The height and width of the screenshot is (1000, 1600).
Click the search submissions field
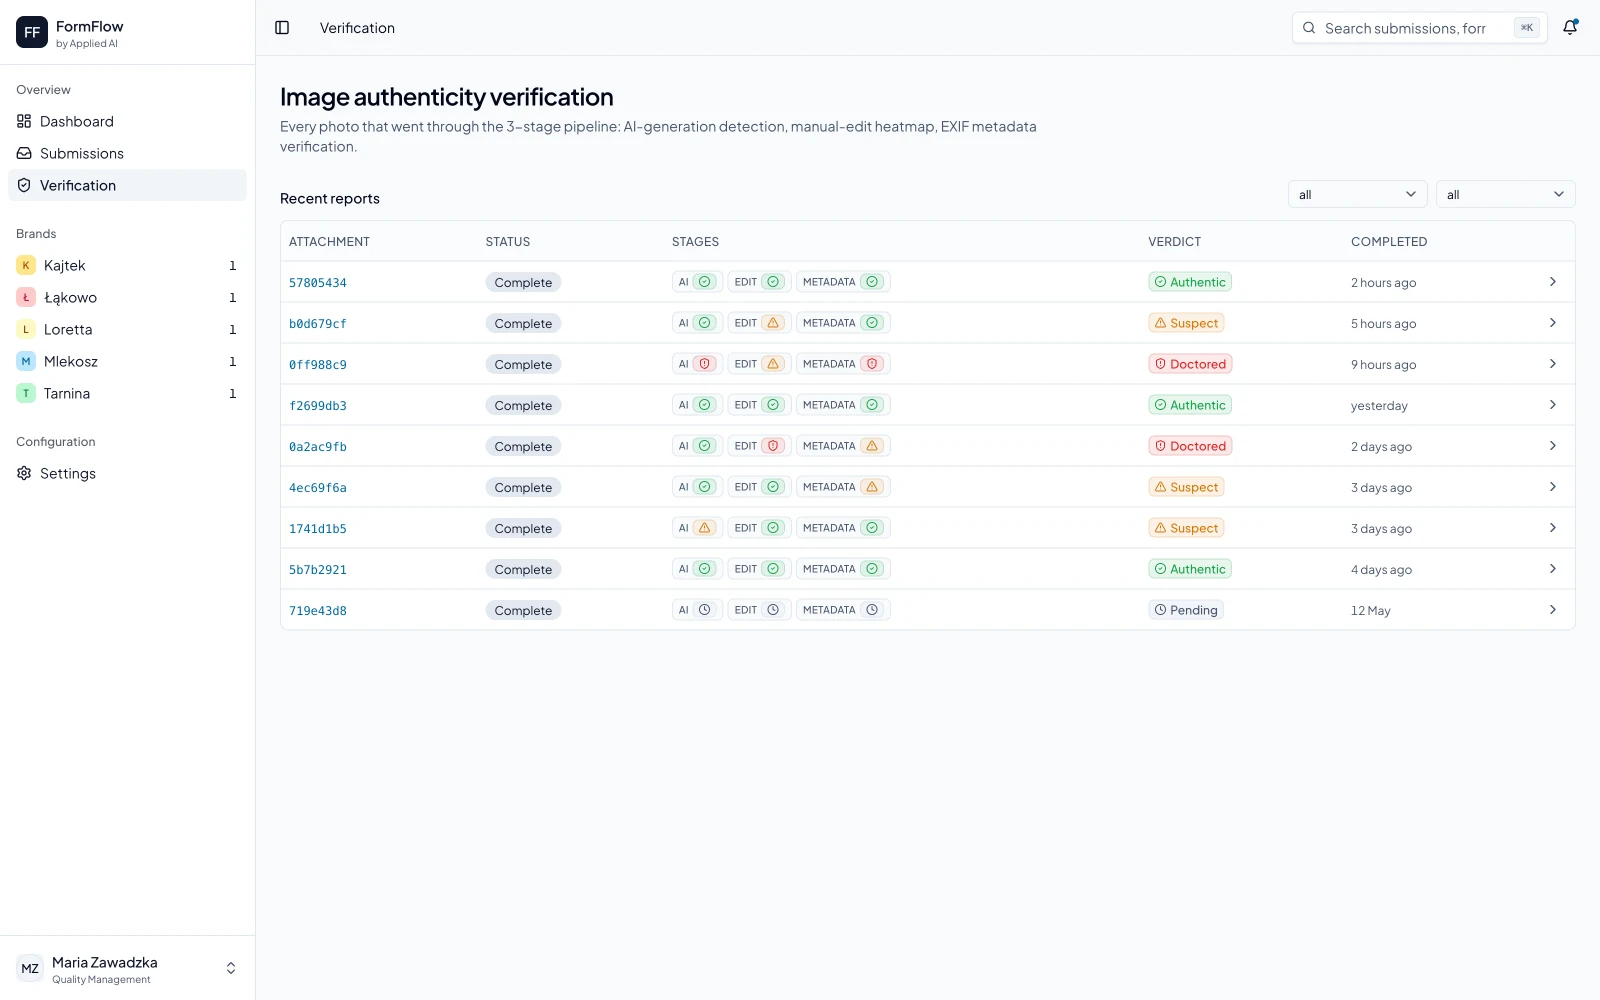click(1419, 28)
